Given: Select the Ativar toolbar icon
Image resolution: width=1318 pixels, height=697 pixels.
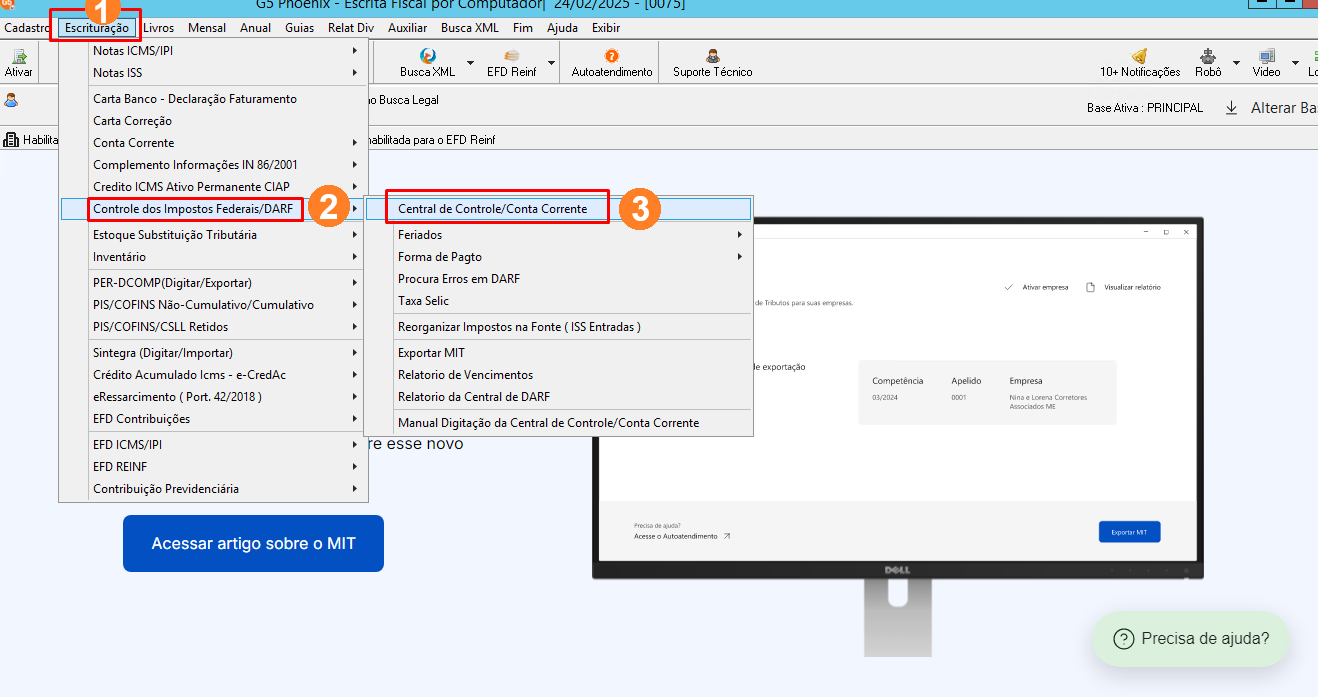Looking at the screenshot, I should [x=19, y=62].
